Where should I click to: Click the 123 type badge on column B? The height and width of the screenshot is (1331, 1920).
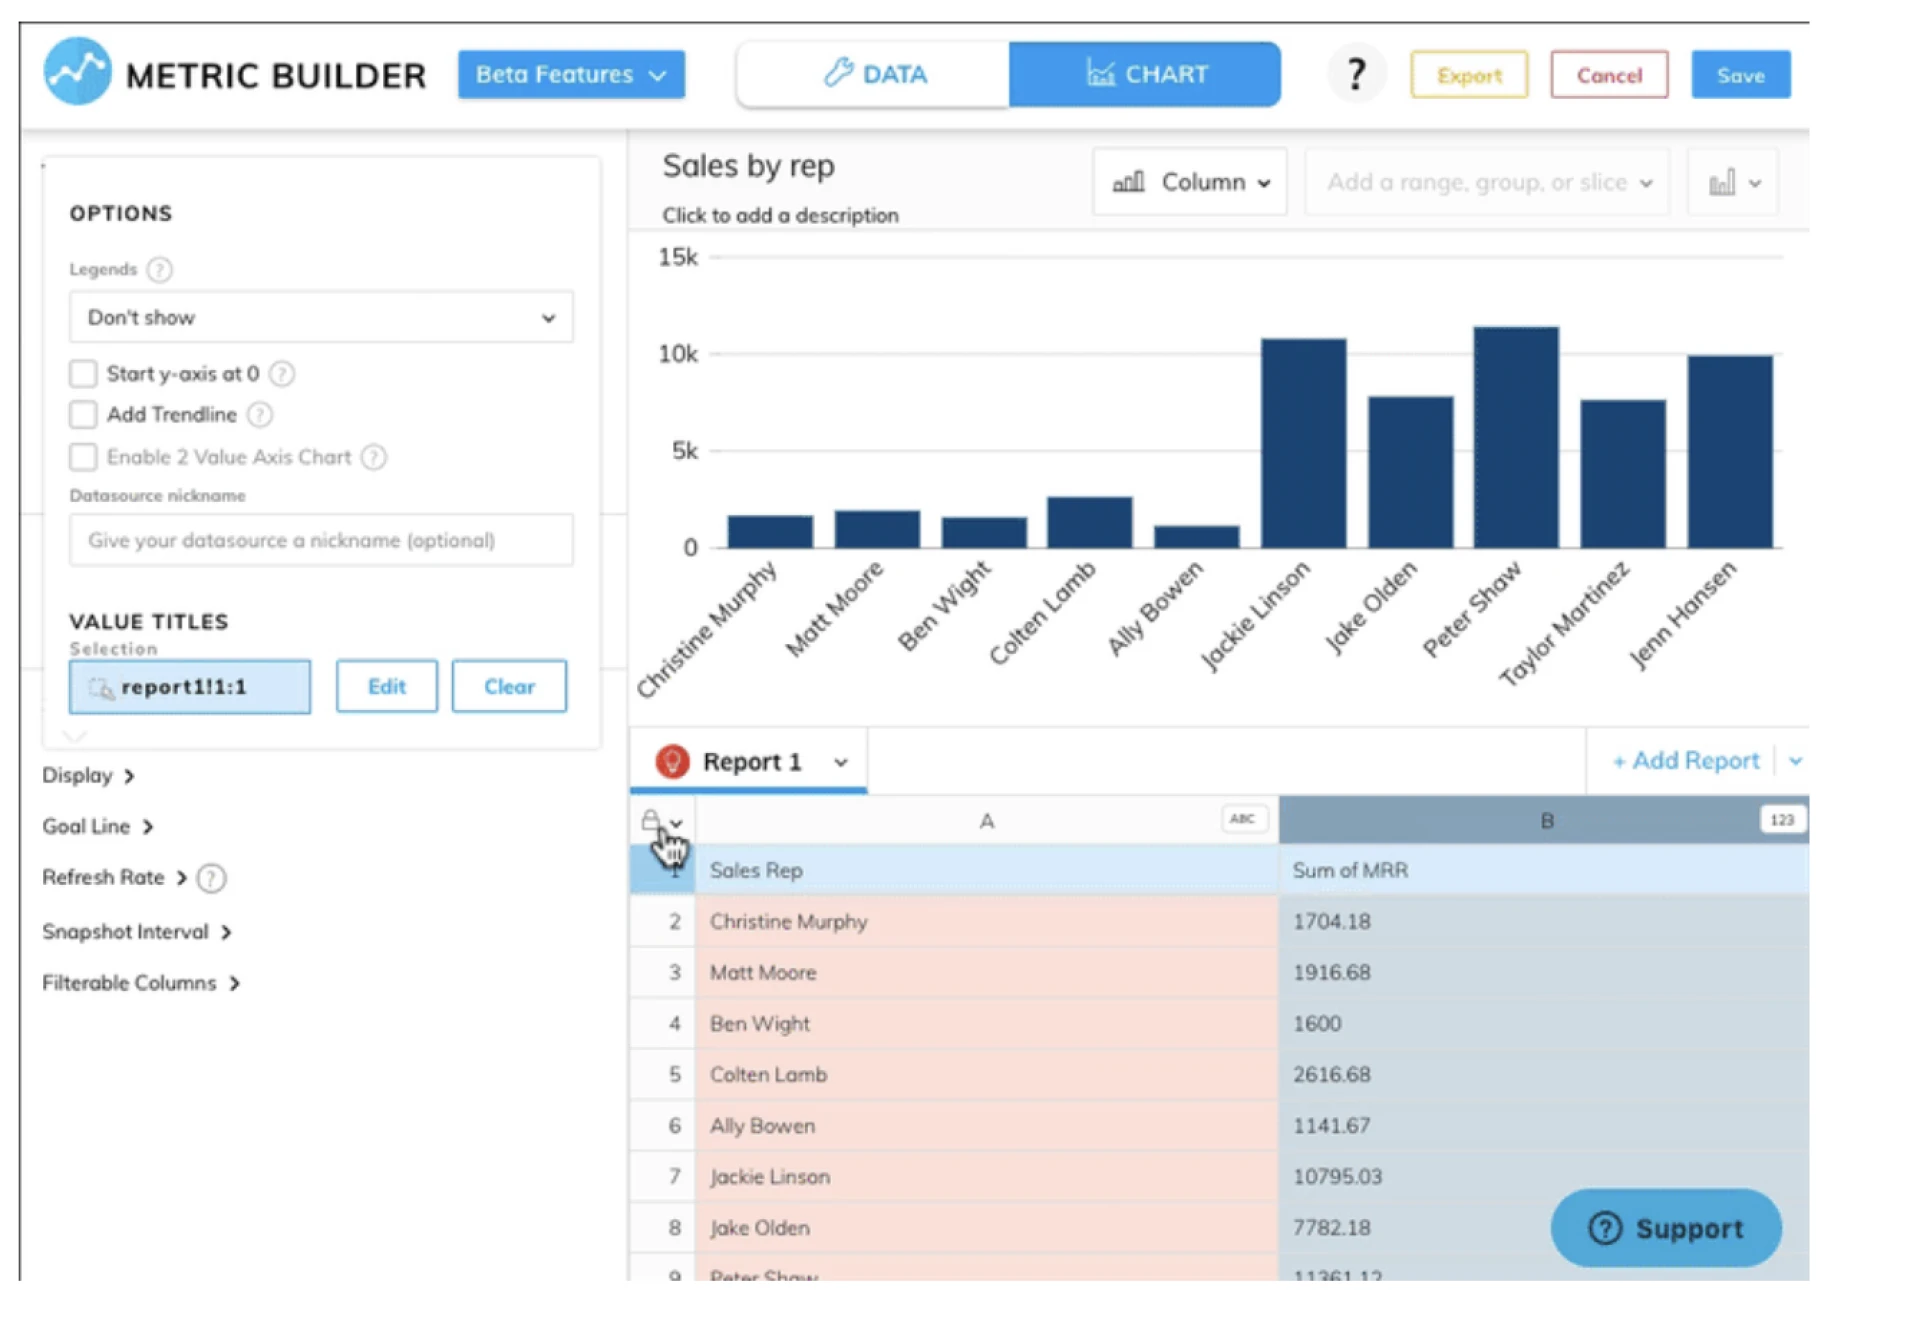click(x=1781, y=820)
